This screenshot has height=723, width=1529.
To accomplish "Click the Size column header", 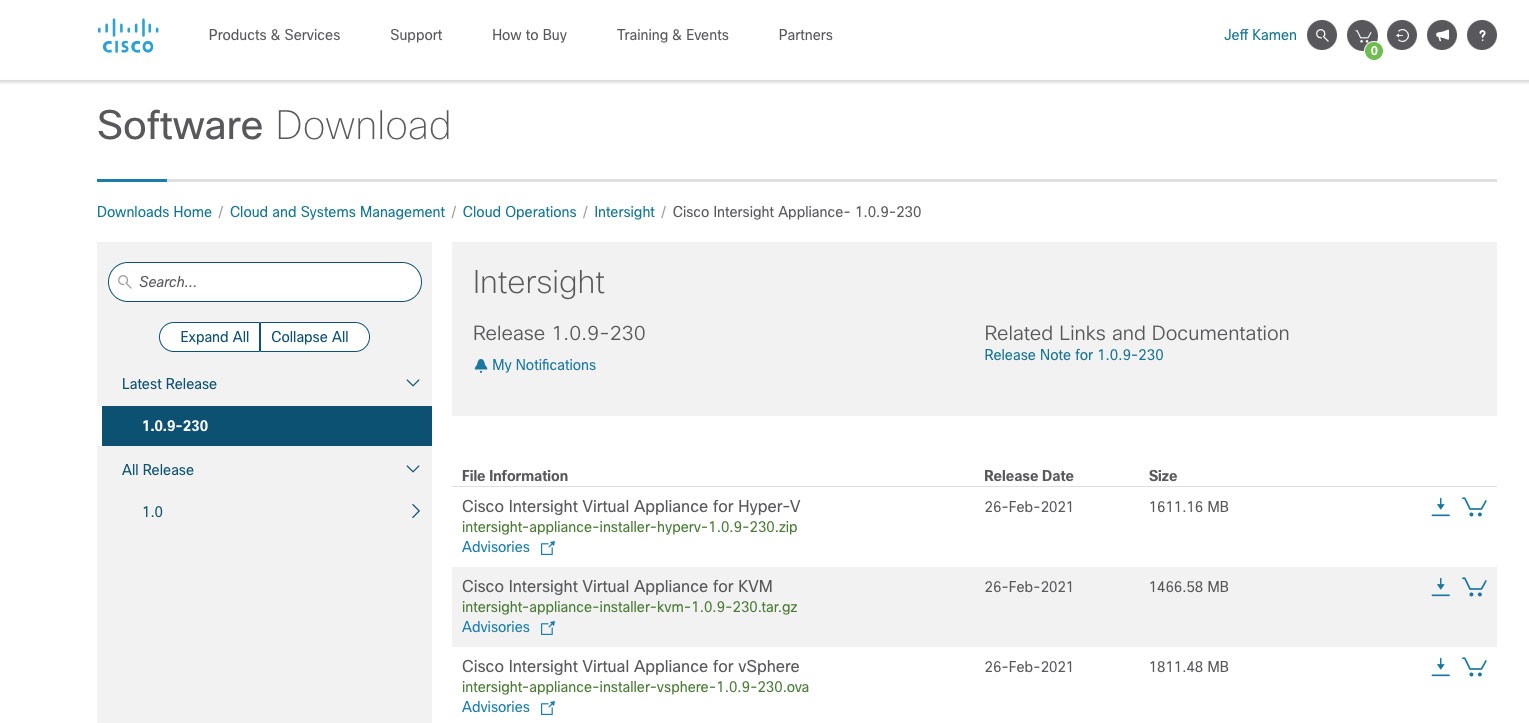I will (1163, 476).
